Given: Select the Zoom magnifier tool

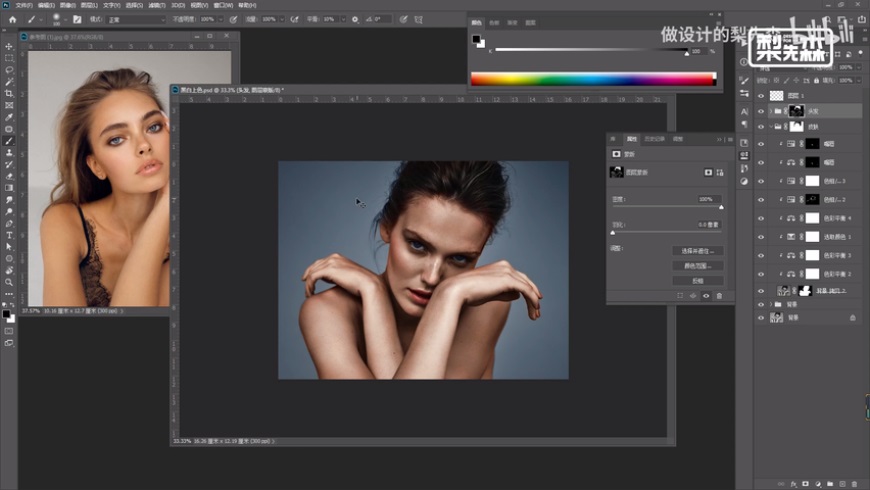Looking at the screenshot, I should coord(9,281).
